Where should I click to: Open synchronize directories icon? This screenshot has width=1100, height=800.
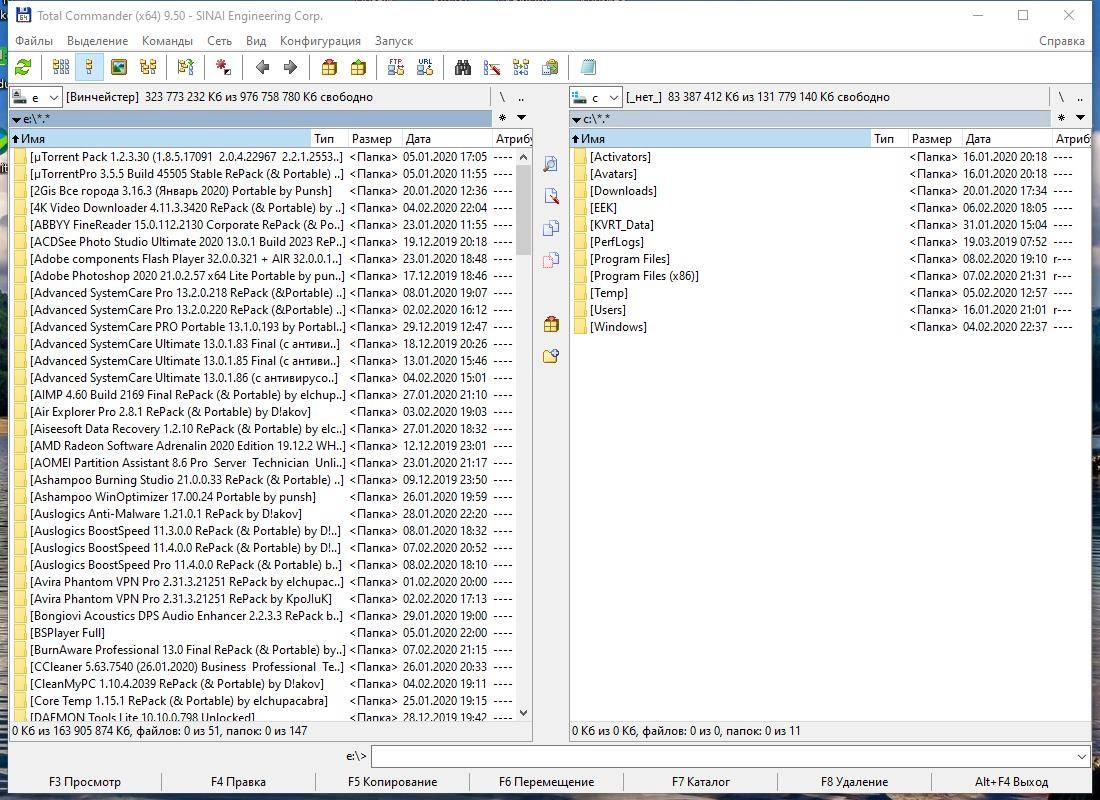(x=521, y=67)
